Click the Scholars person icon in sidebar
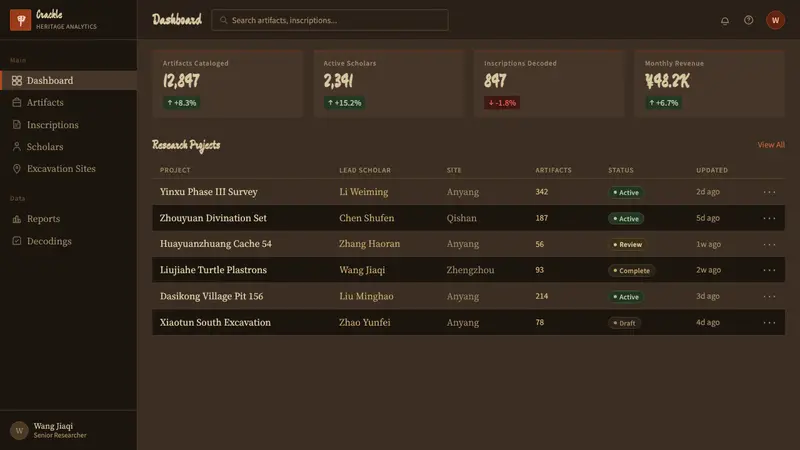The image size is (800, 450). 17,146
